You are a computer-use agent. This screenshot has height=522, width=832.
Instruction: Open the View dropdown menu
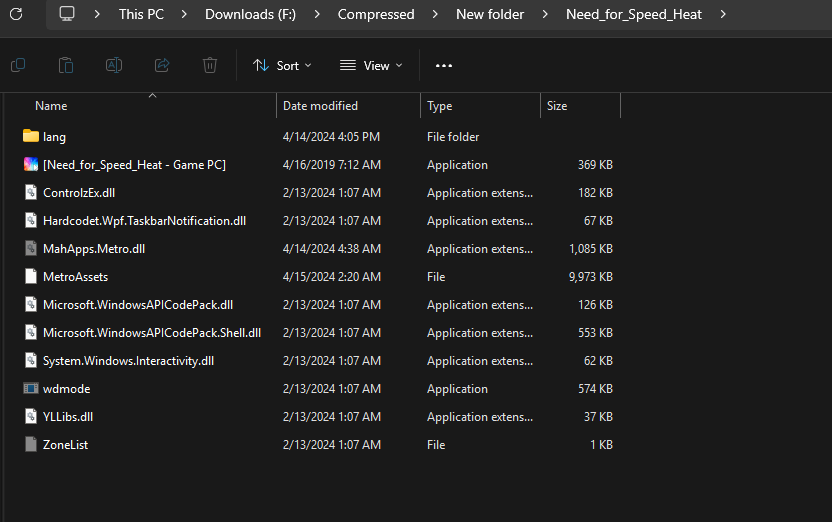click(371, 65)
